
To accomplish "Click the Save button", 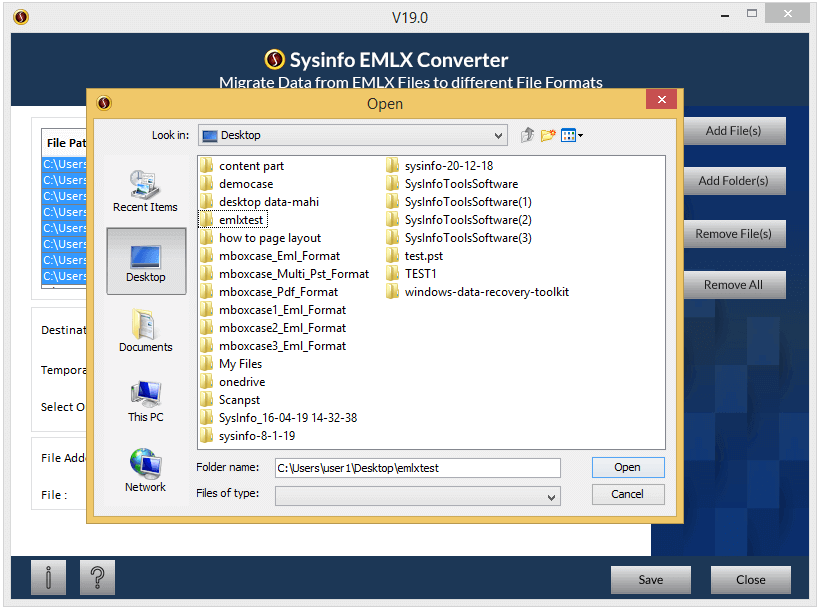I will (x=651, y=580).
